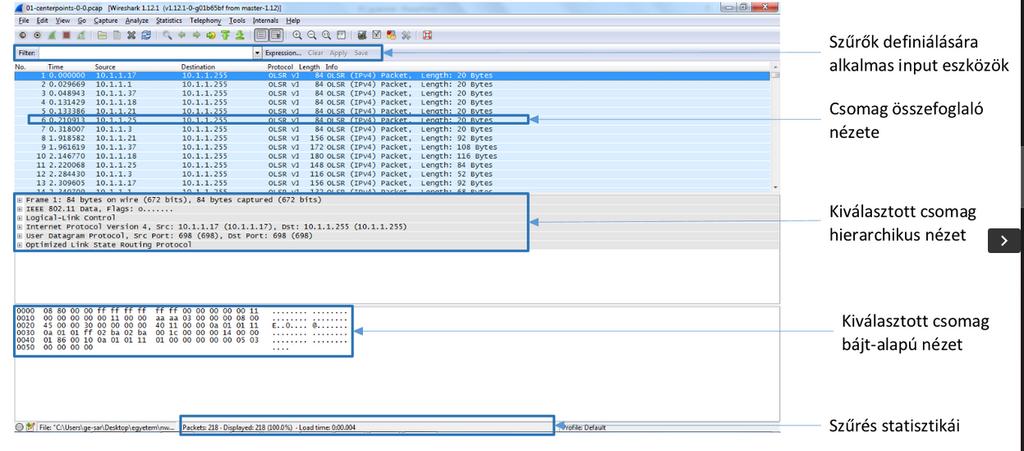Go forward in packet history
1024x451 pixels.
coord(197,35)
